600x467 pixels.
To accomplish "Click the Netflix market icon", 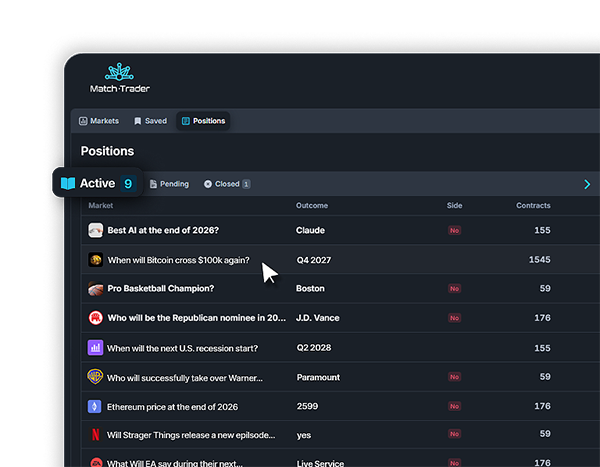I will click(96, 435).
